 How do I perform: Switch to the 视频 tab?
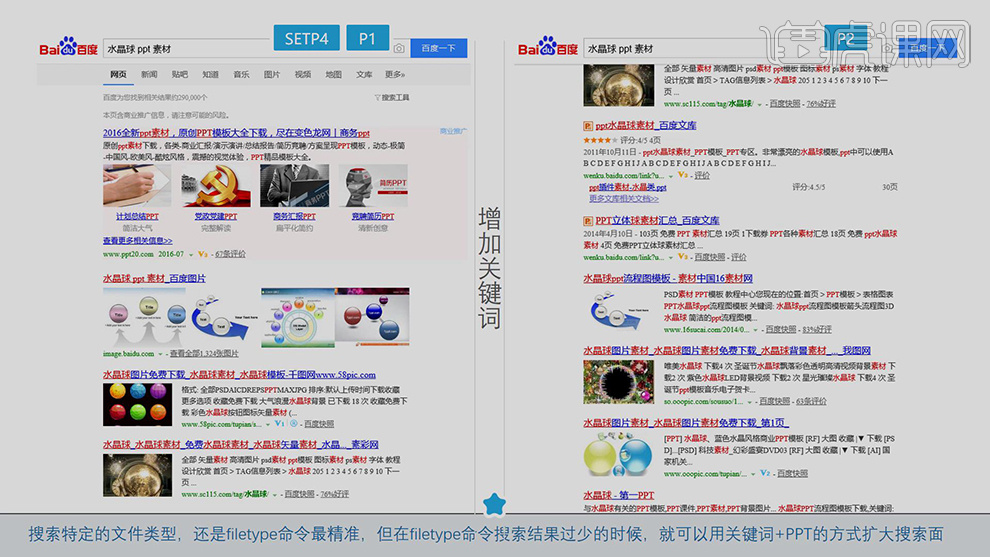[x=303, y=75]
